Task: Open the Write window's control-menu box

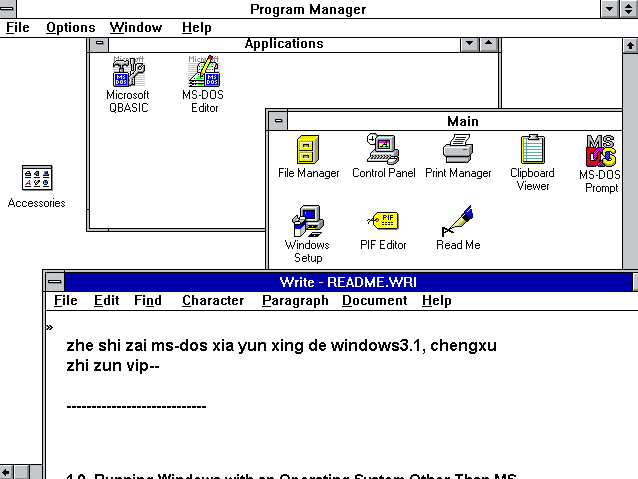Action: [54, 281]
